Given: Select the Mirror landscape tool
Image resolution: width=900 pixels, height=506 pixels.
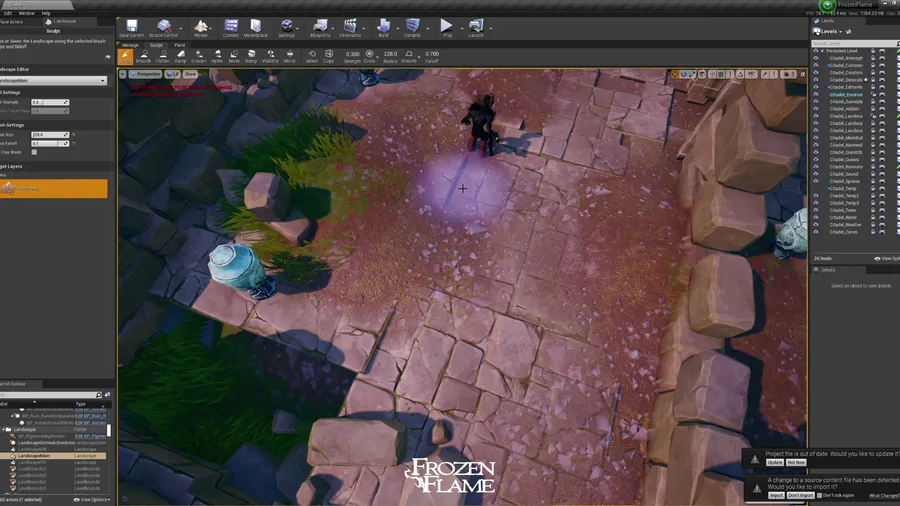Looking at the screenshot, I should 289,56.
